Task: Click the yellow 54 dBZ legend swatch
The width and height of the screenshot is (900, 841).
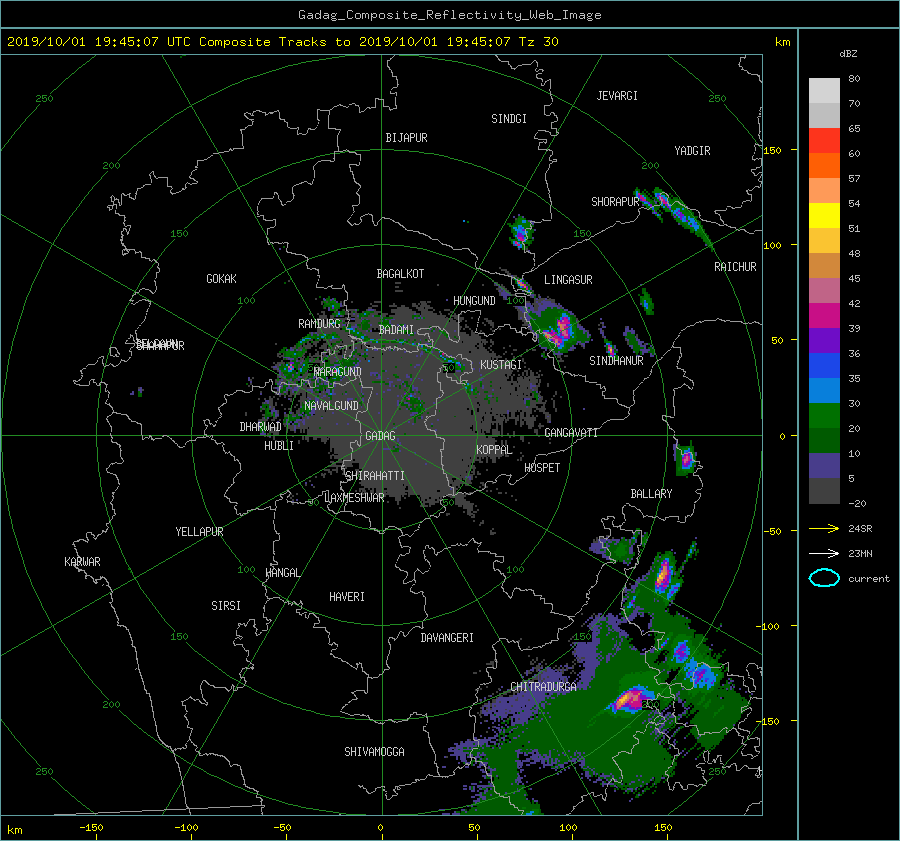Action: [x=824, y=215]
